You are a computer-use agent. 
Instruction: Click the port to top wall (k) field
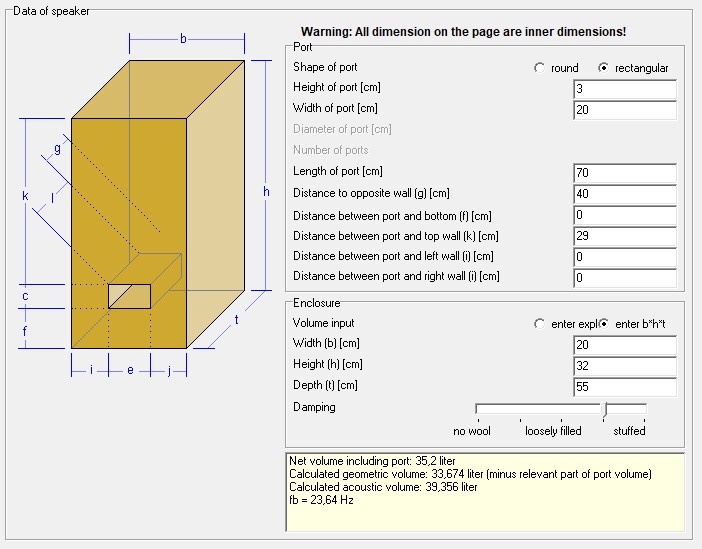click(625, 236)
